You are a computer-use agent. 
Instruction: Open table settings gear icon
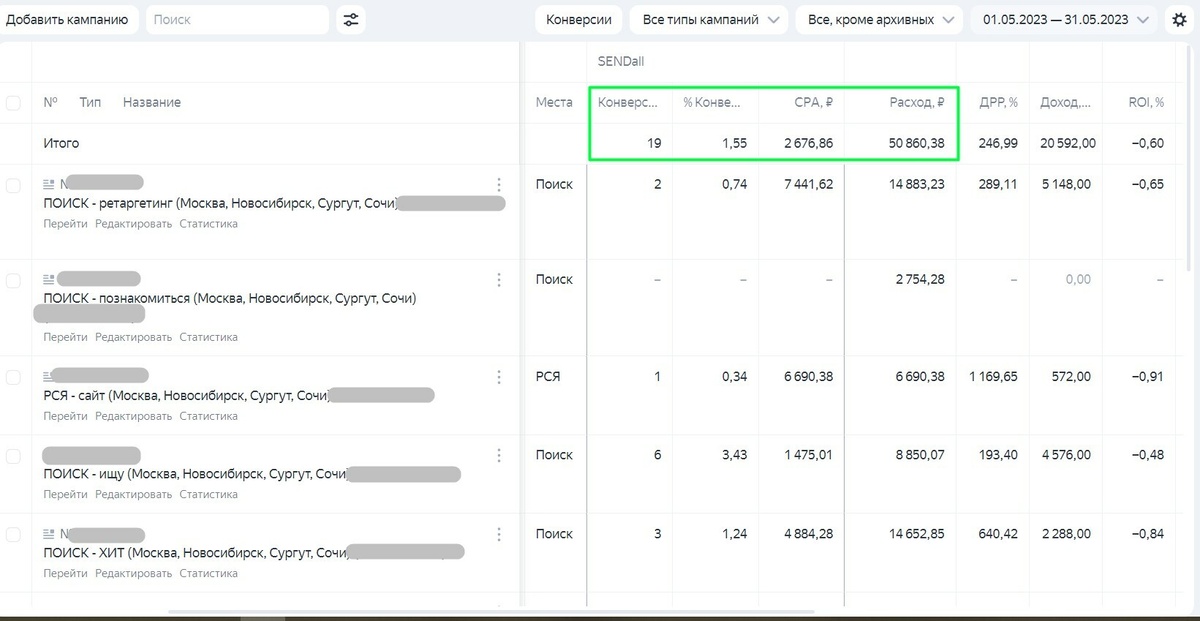click(x=1179, y=19)
